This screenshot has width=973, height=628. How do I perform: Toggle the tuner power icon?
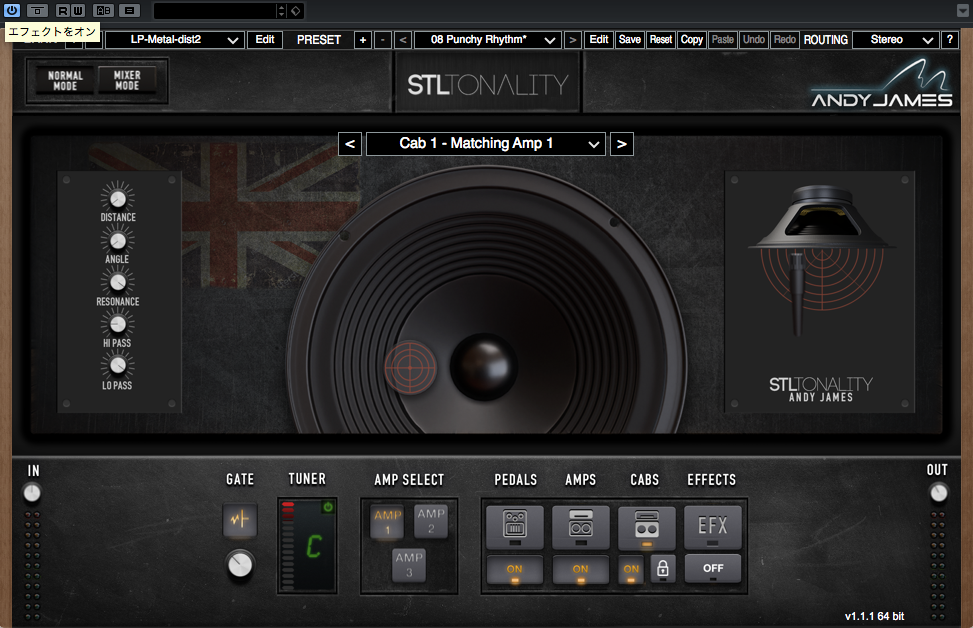click(x=328, y=507)
